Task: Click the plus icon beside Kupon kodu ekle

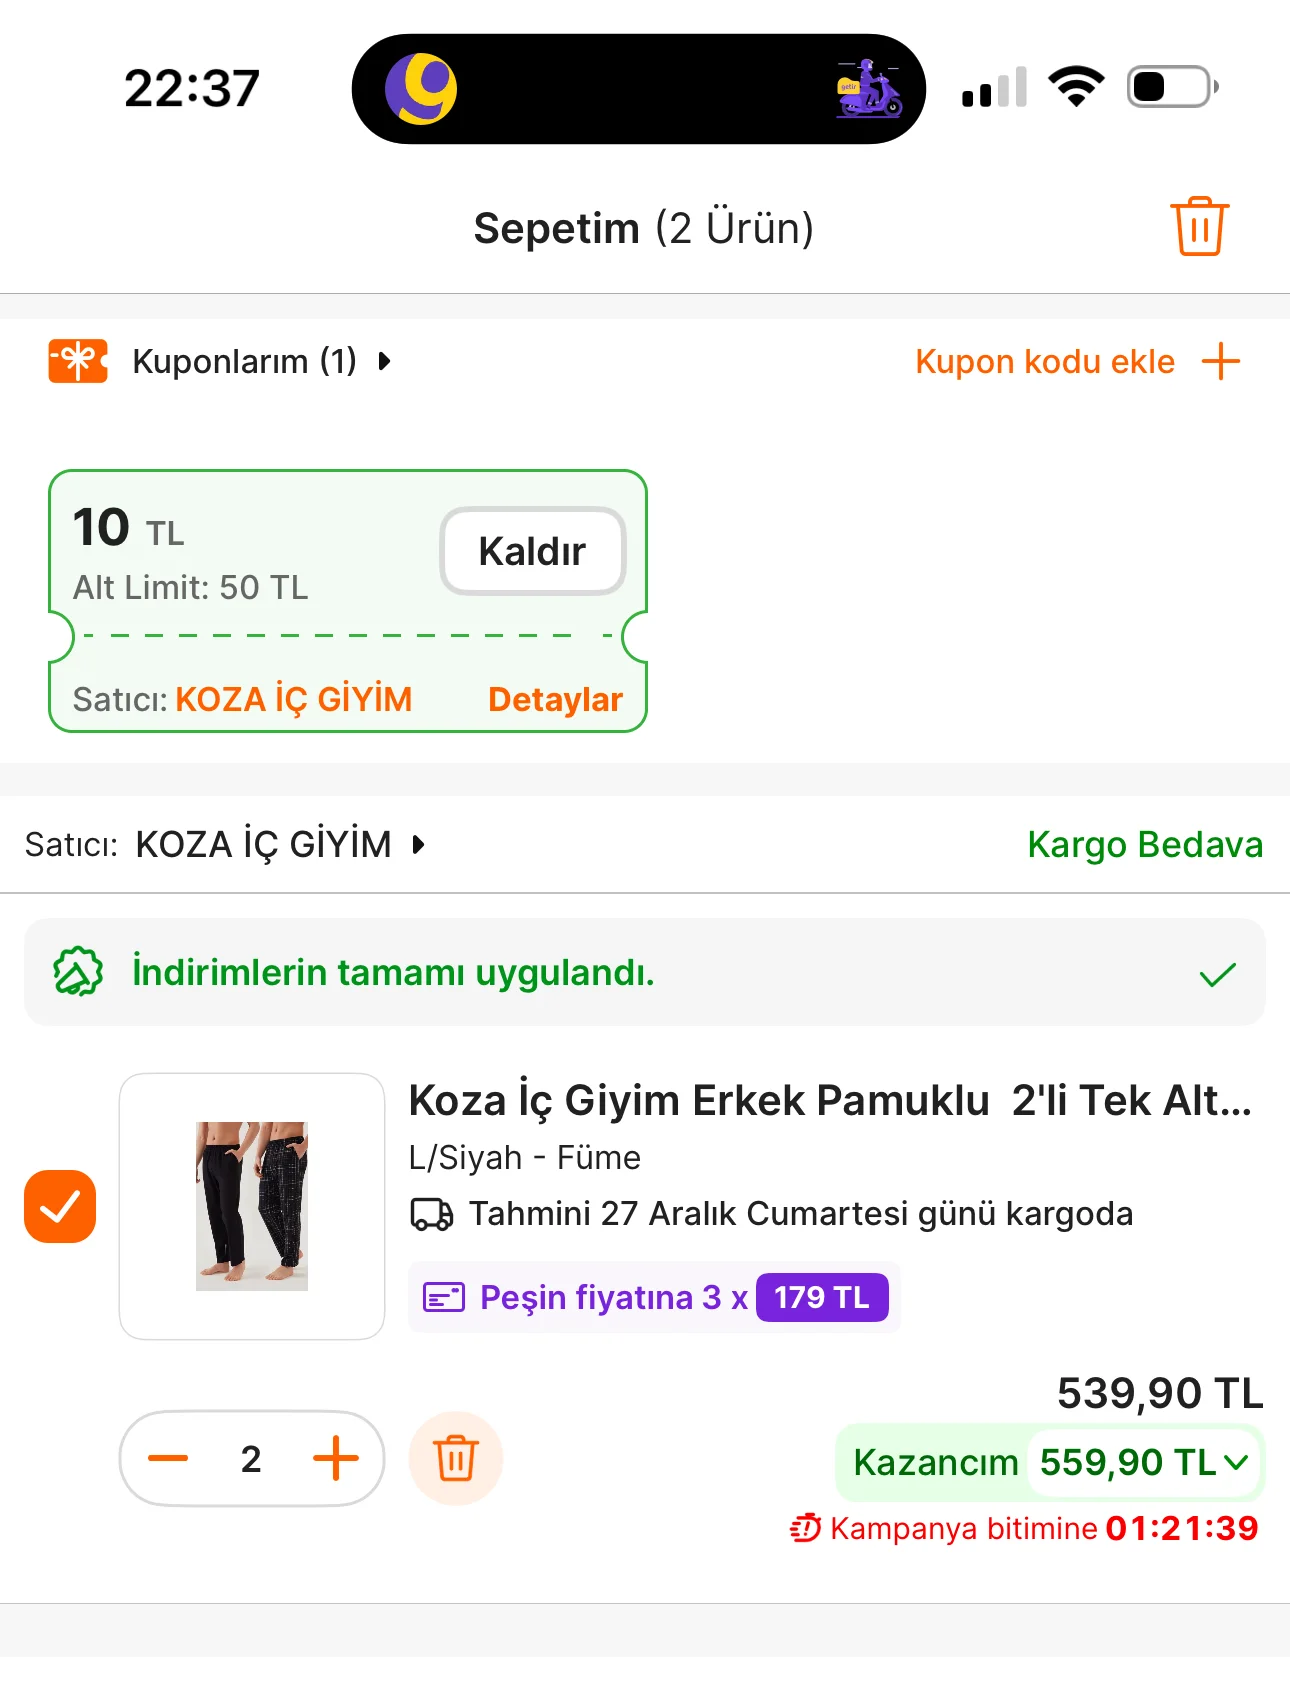Action: (x=1220, y=361)
